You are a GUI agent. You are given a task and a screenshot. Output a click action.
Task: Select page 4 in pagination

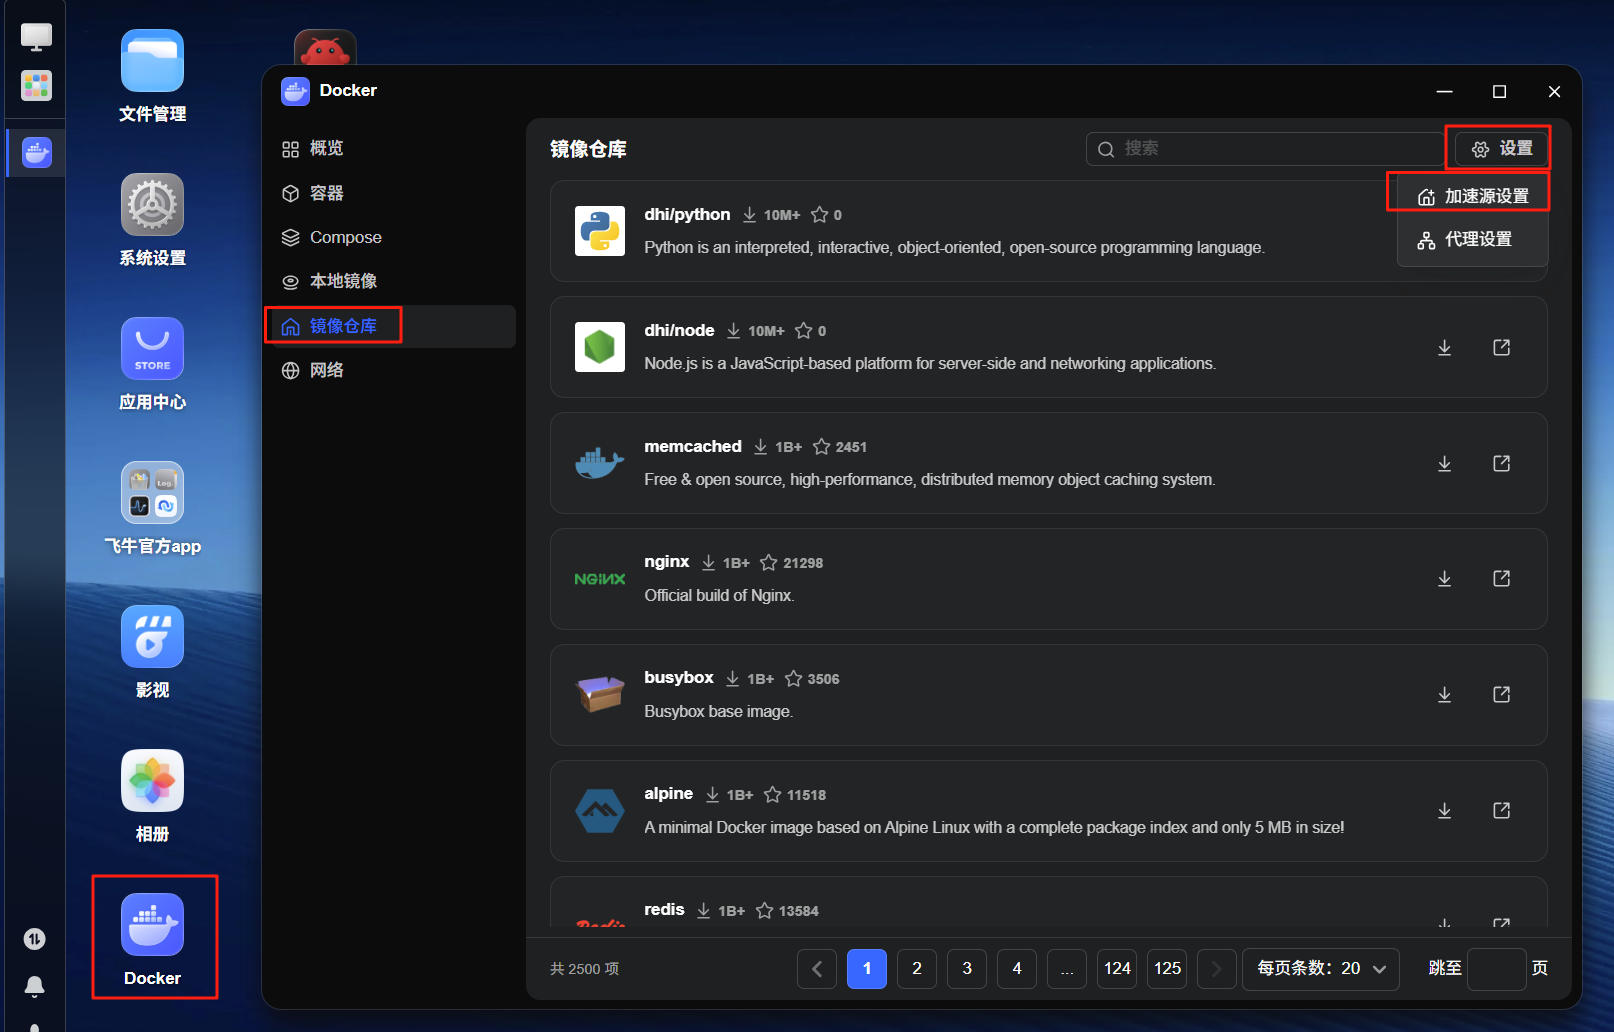pos(1017,968)
